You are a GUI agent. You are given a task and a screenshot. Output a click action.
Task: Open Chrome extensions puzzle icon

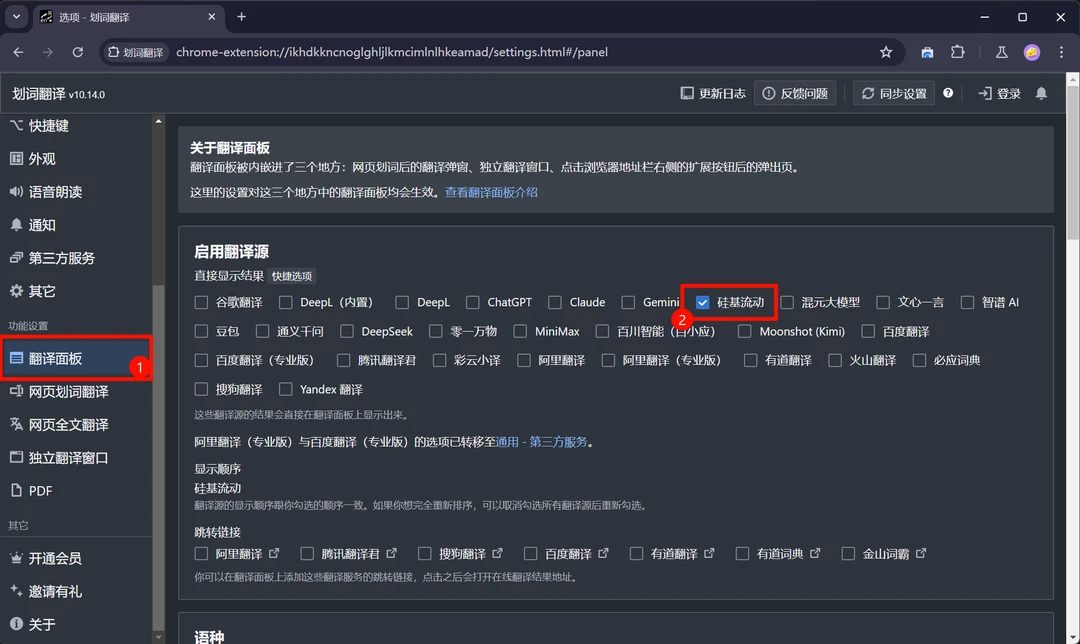957,52
